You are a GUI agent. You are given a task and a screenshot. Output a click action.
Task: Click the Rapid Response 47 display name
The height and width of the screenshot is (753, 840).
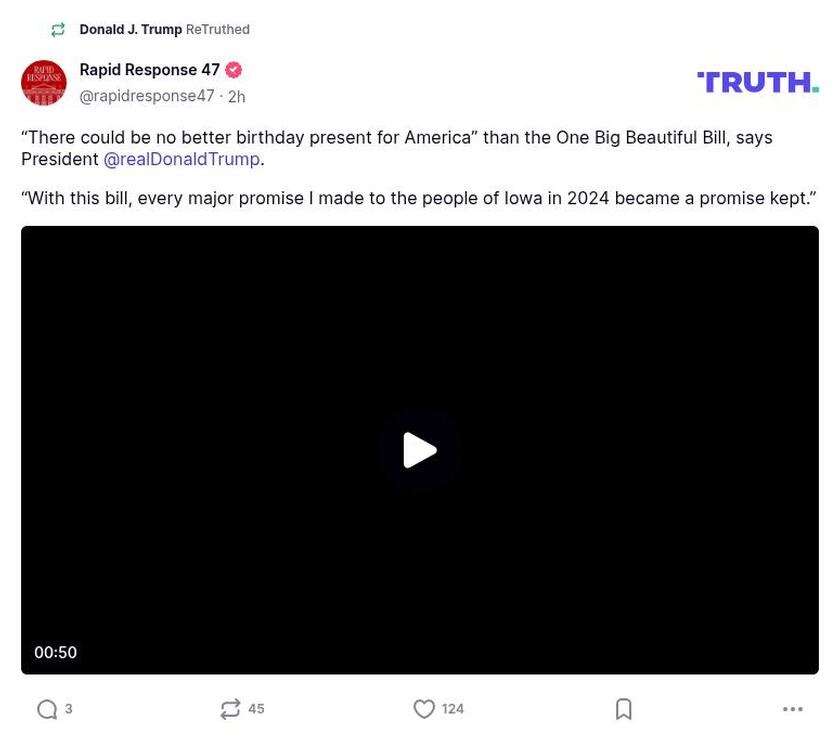[x=148, y=70]
